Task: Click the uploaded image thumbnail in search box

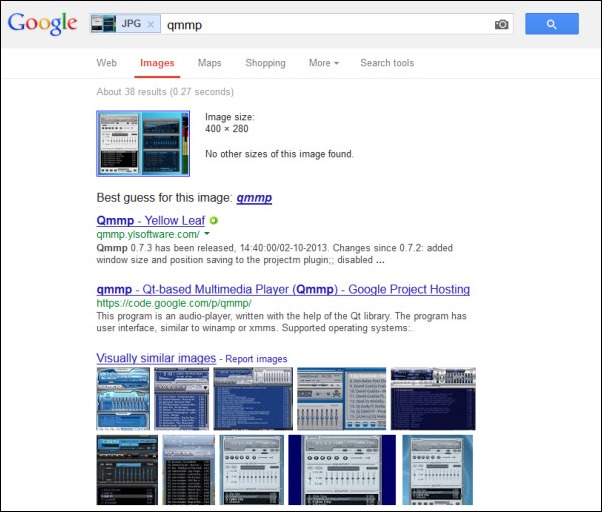Action: click(103, 24)
